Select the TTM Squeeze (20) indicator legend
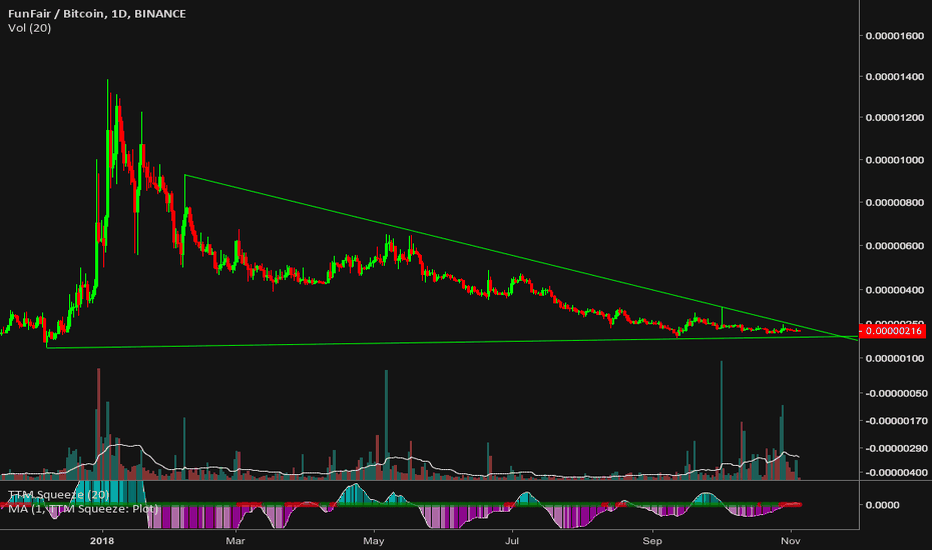The width and height of the screenshot is (932, 550). coord(58,495)
